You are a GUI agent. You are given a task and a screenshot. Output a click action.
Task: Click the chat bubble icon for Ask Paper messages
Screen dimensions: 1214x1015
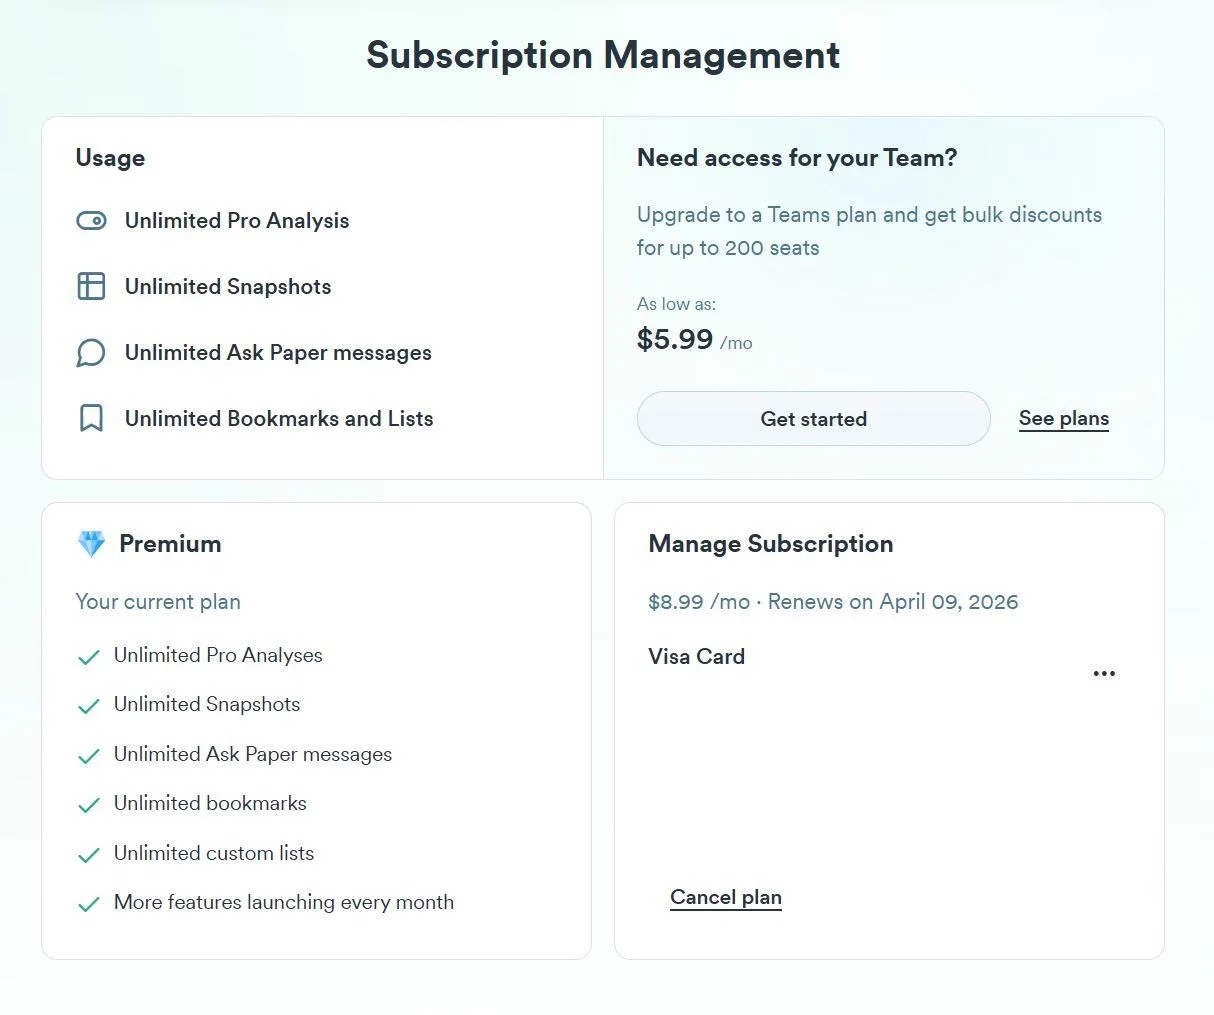point(91,353)
